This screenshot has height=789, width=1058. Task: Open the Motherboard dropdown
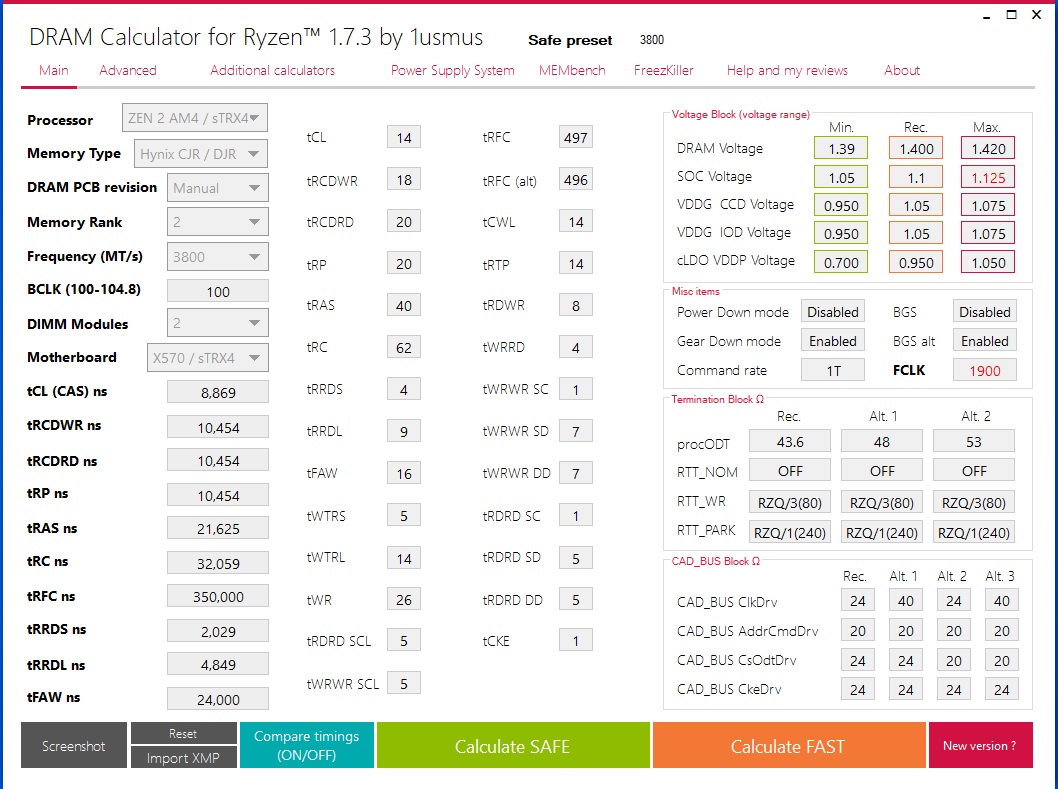[x=207, y=358]
